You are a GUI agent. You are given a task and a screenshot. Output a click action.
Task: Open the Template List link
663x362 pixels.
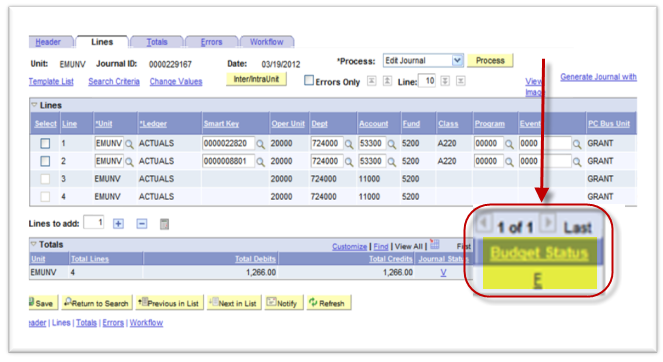pyautogui.click(x=51, y=81)
